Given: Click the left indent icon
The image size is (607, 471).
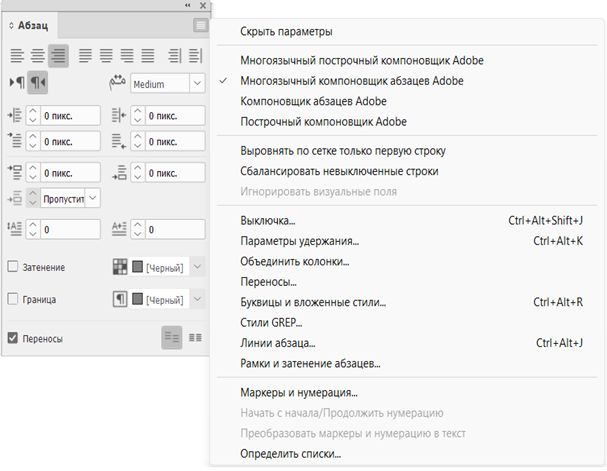Looking at the screenshot, I should click(15, 115).
